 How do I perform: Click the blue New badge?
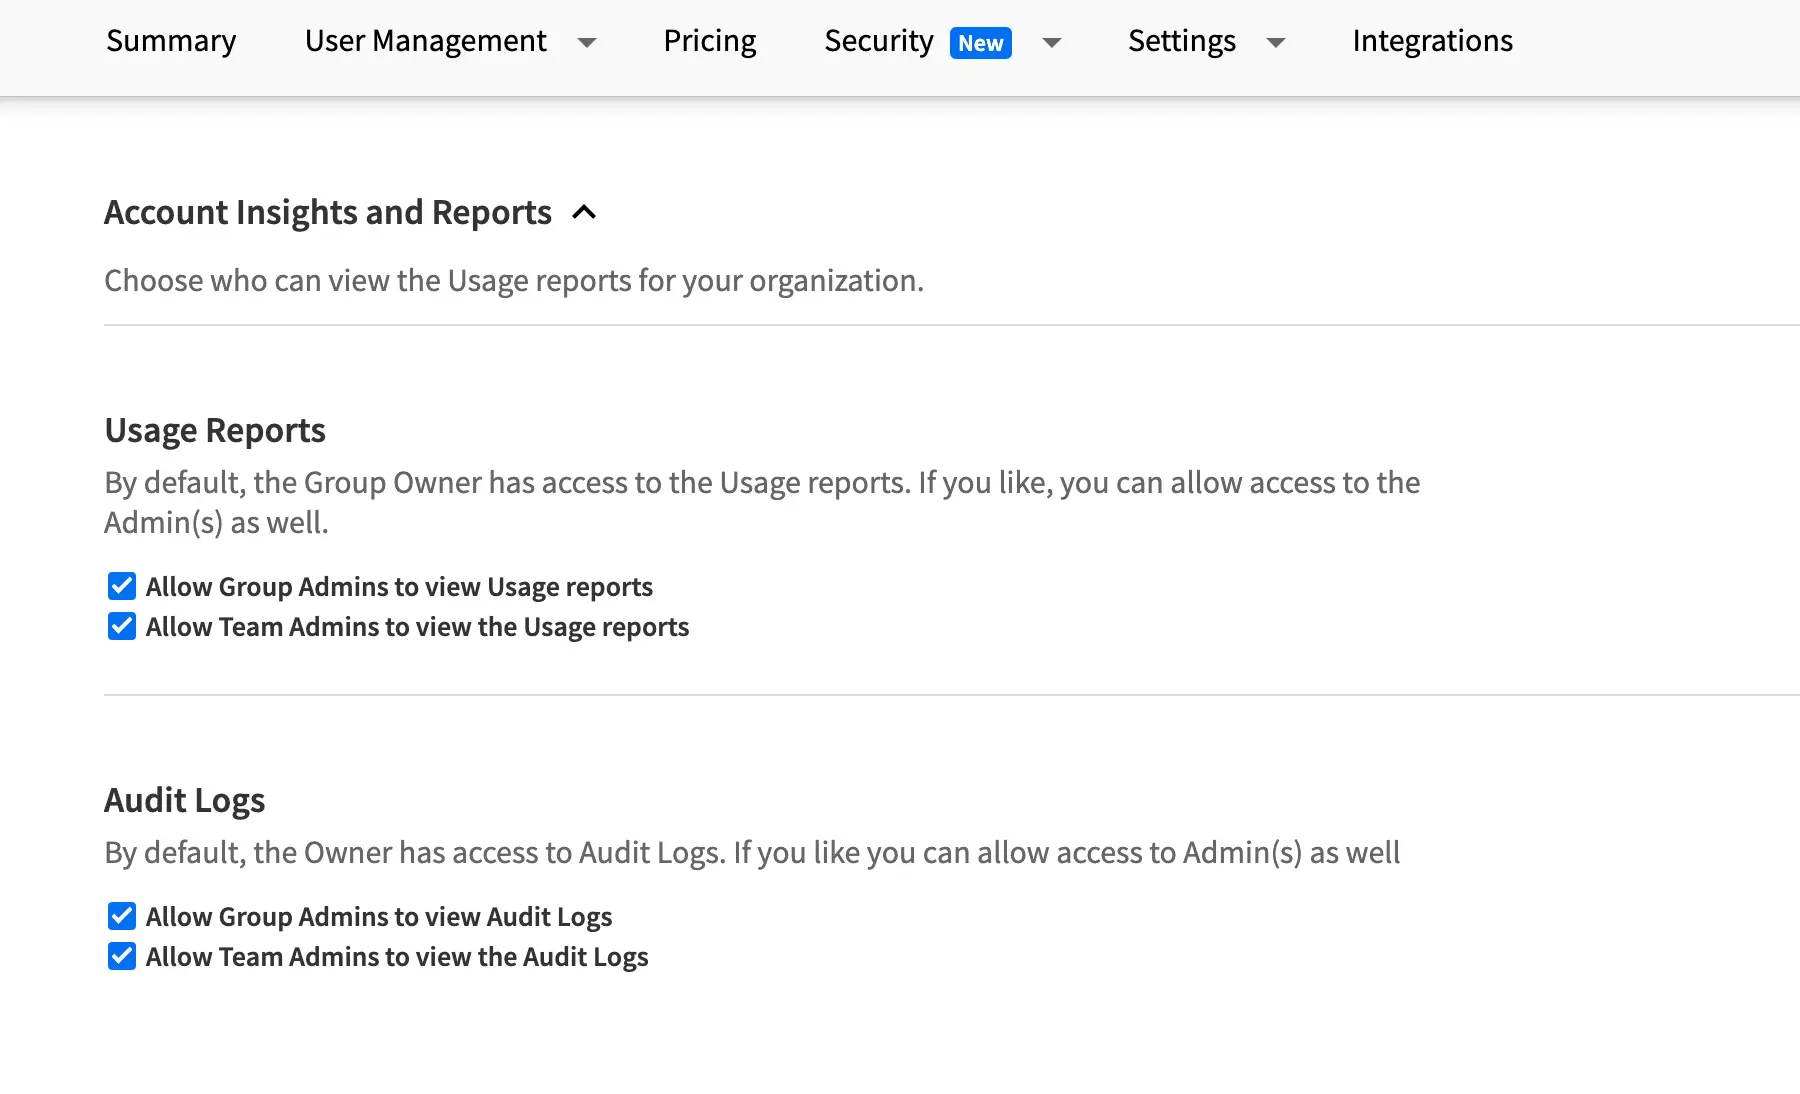coord(980,43)
